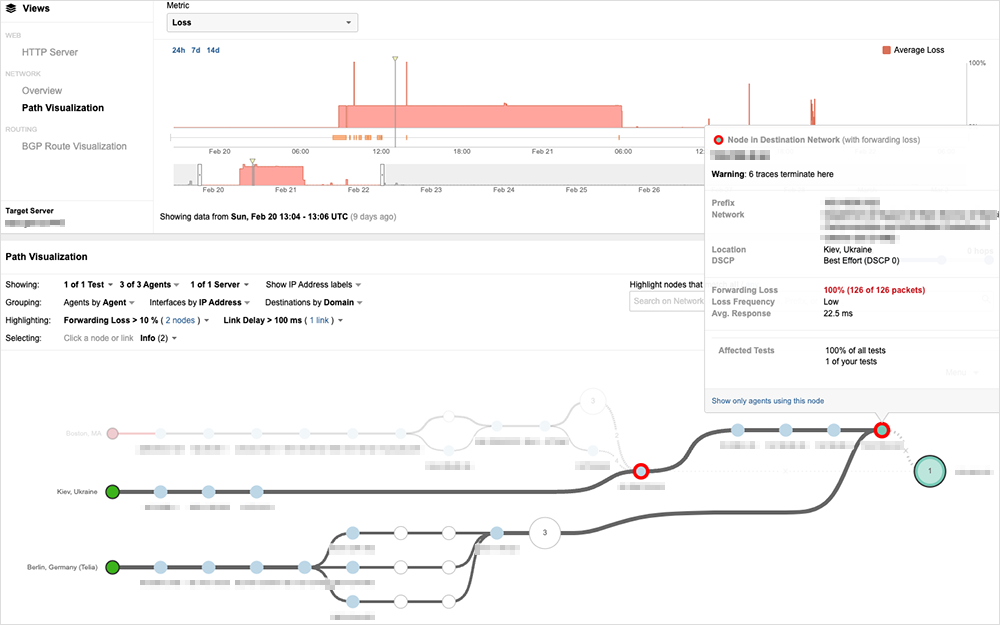Open the network Overview view

click(x=42, y=91)
